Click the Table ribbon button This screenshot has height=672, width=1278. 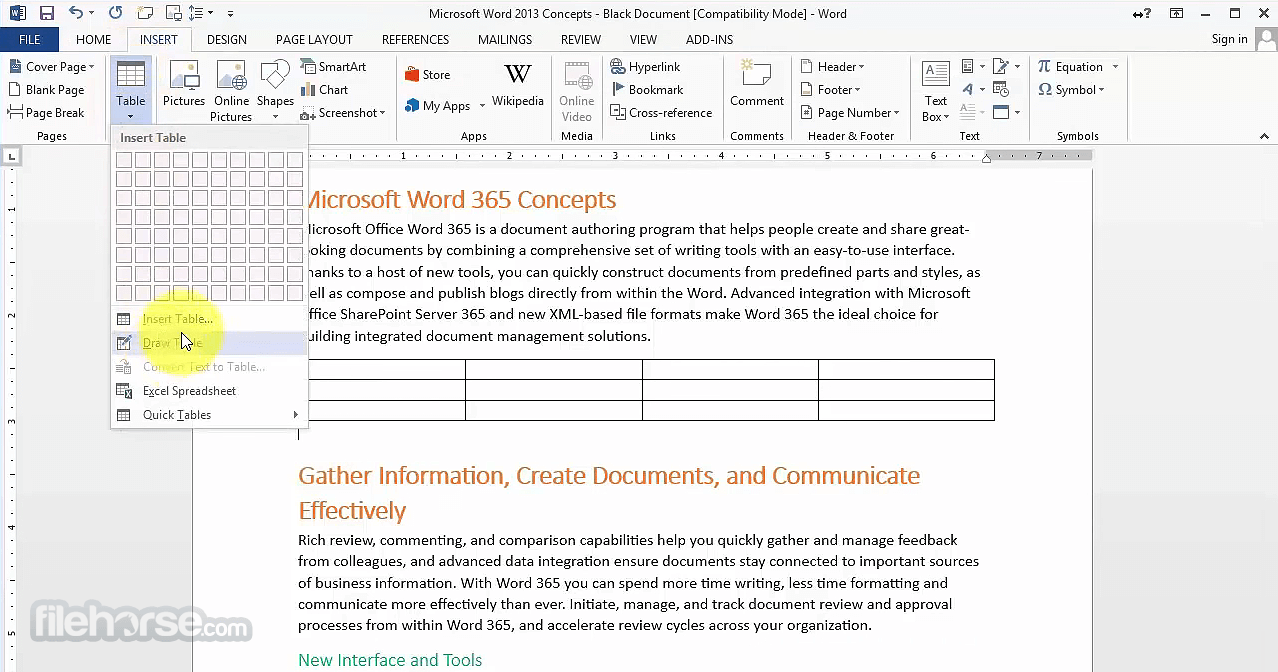tap(131, 90)
